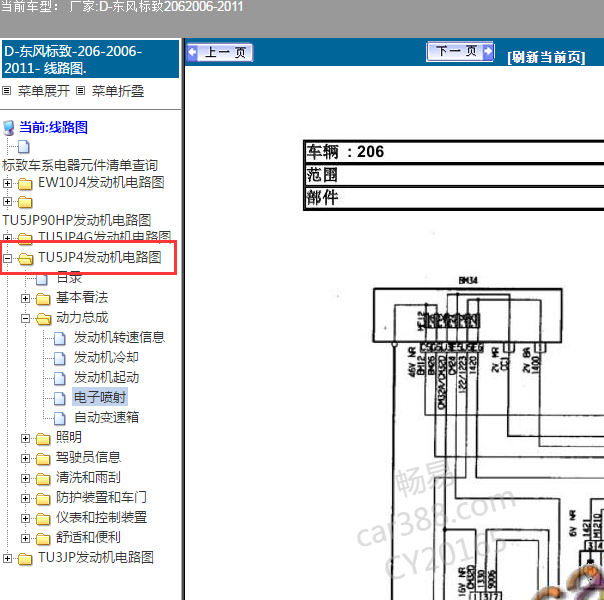Open 目录 page icon

[42, 279]
